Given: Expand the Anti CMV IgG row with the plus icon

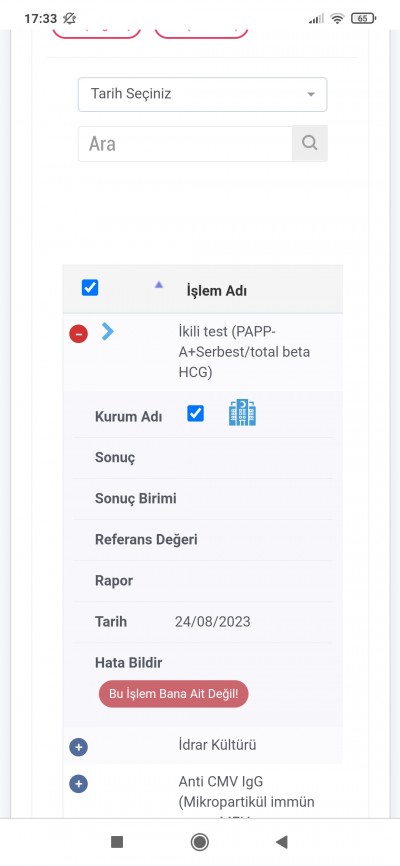Looking at the screenshot, I should [x=78, y=784].
